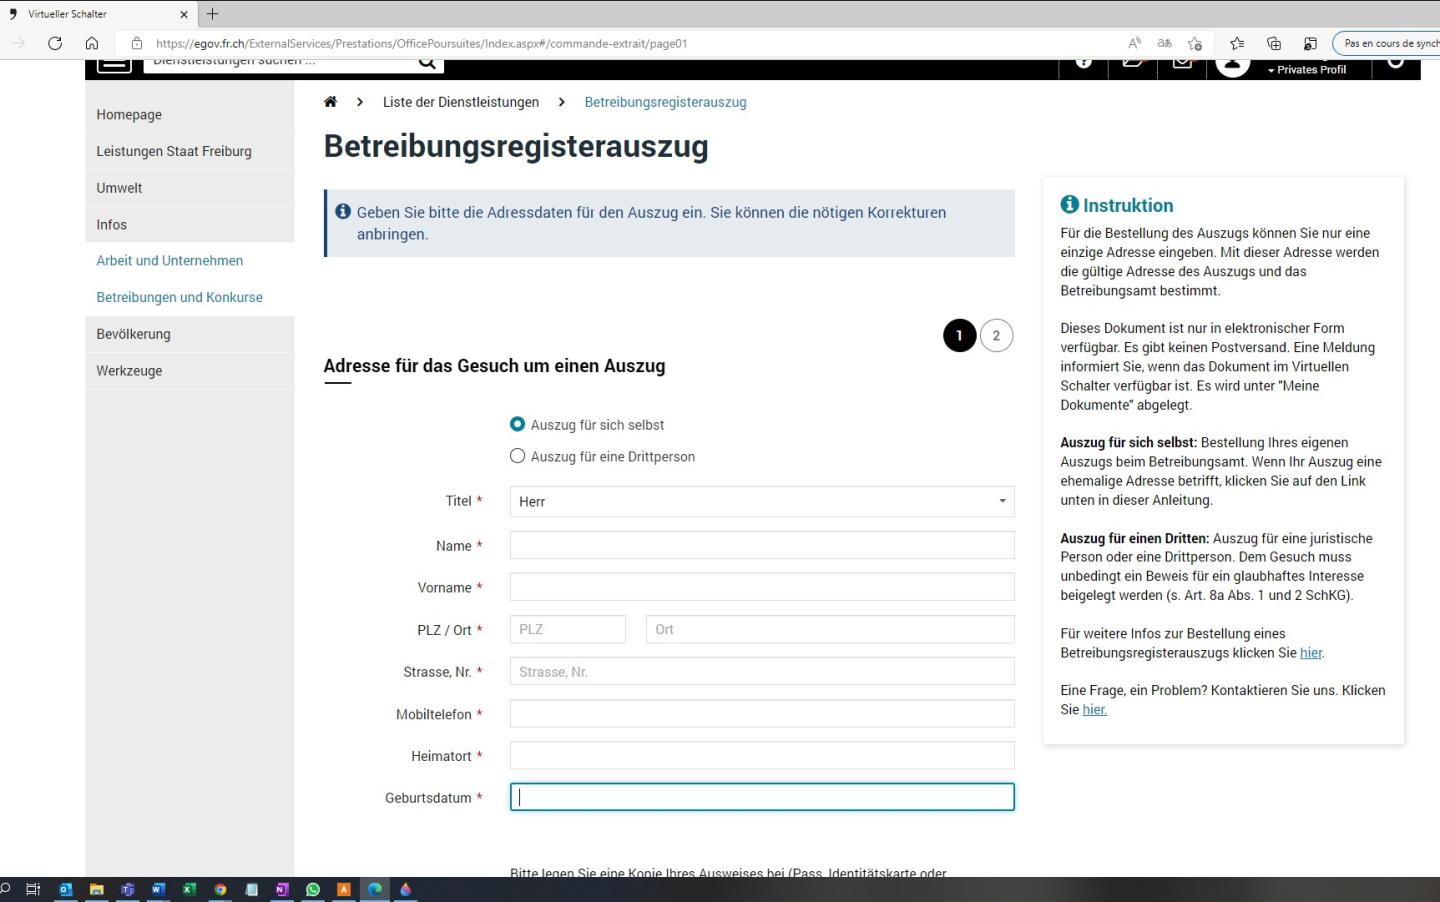Open Browser Collections icon in toolbar

pos(1273,43)
